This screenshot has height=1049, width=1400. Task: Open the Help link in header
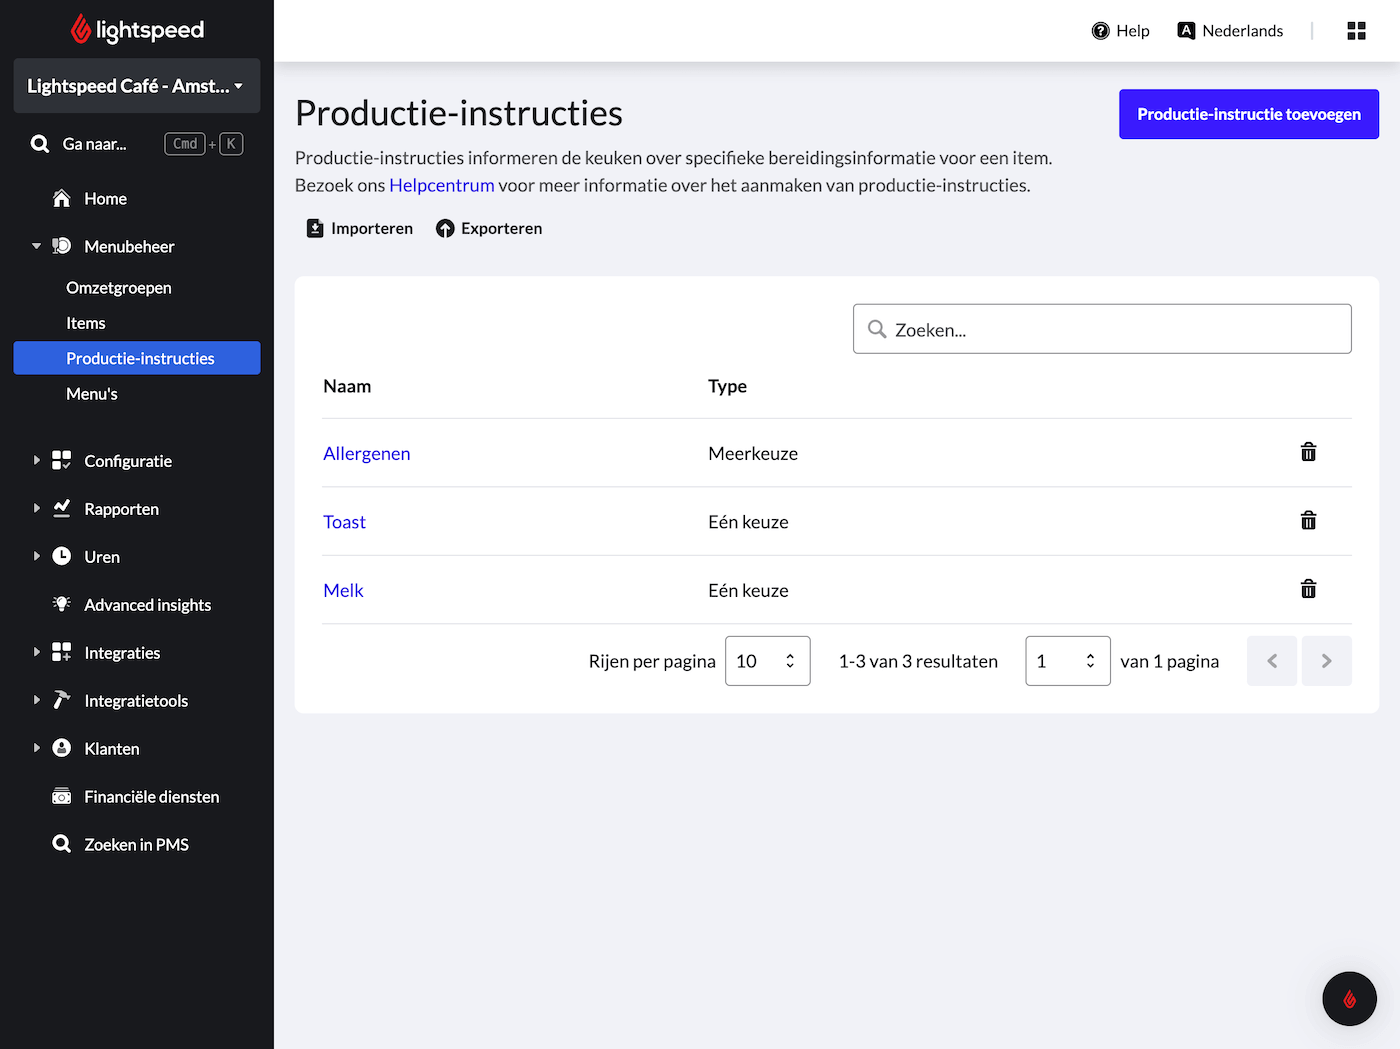tap(1133, 31)
